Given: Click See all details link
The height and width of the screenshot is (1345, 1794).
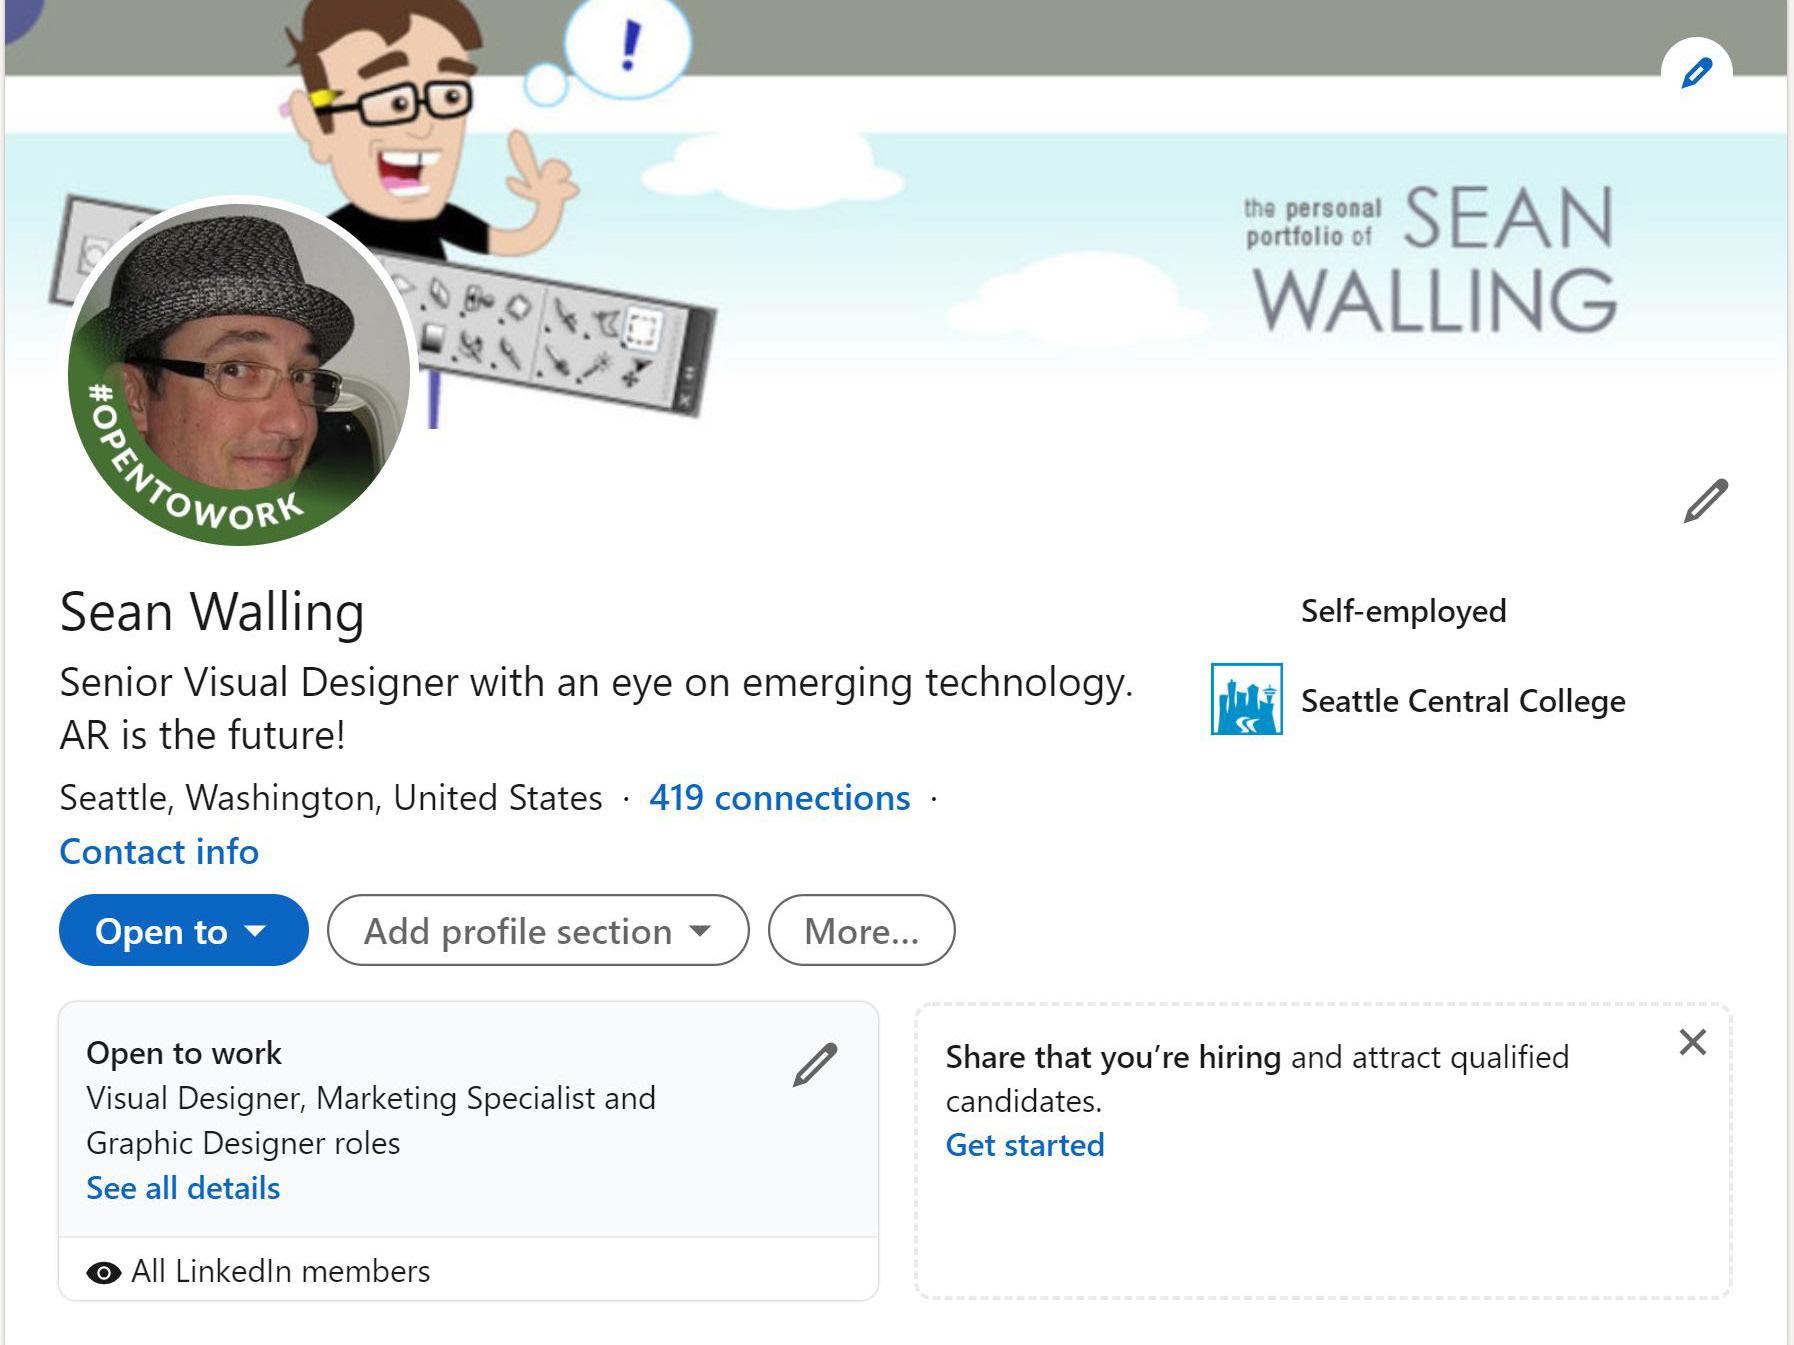Looking at the screenshot, I should click(x=183, y=1188).
